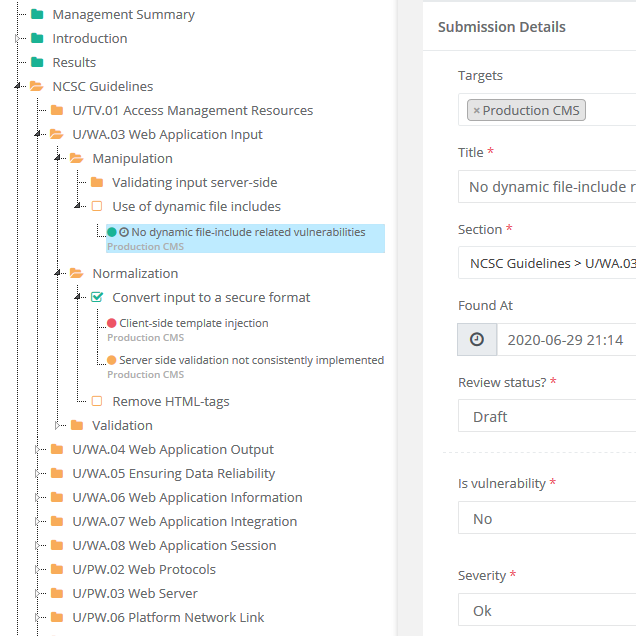This screenshot has height=636, width=636.
Task: Open the Severity dropdown showing Ok
Action: (x=547, y=610)
